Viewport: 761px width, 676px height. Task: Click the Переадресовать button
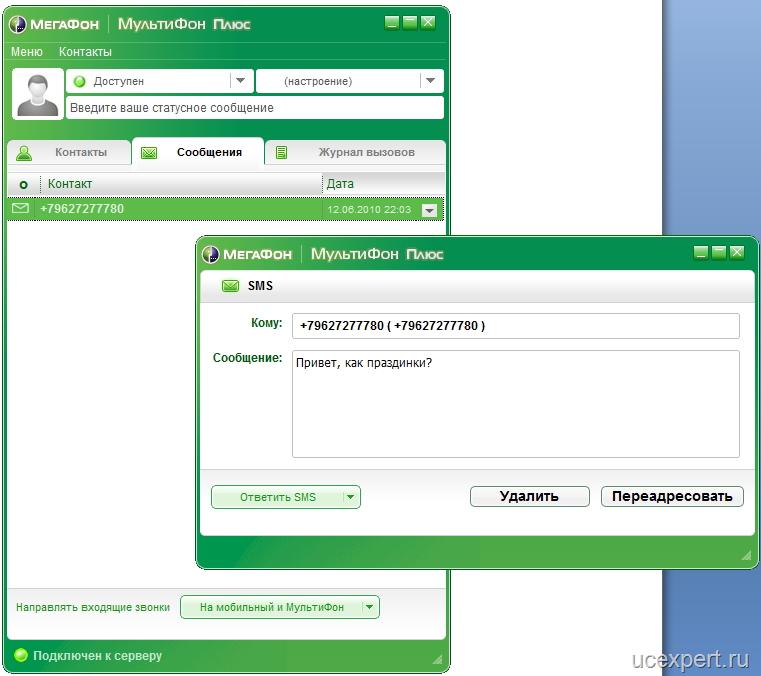(672, 496)
